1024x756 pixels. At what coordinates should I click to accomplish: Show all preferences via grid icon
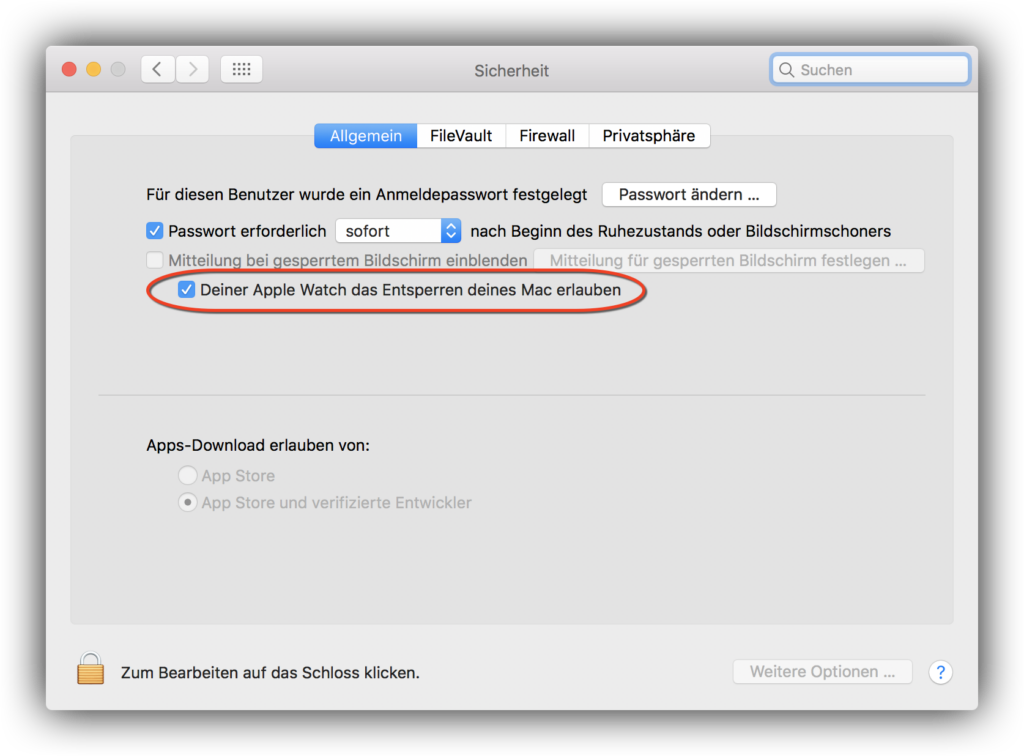coord(241,70)
